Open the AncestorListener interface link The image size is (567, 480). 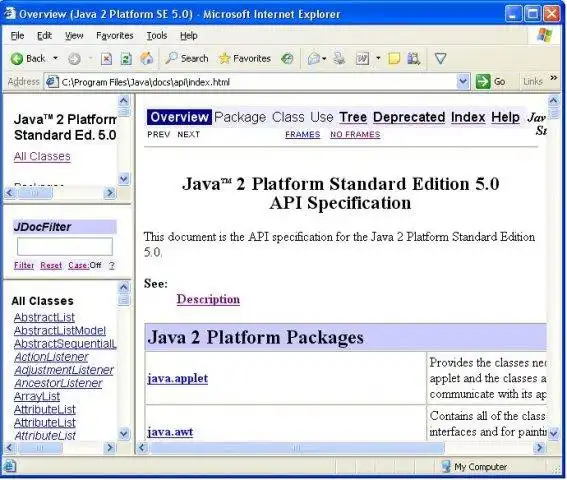[58, 383]
